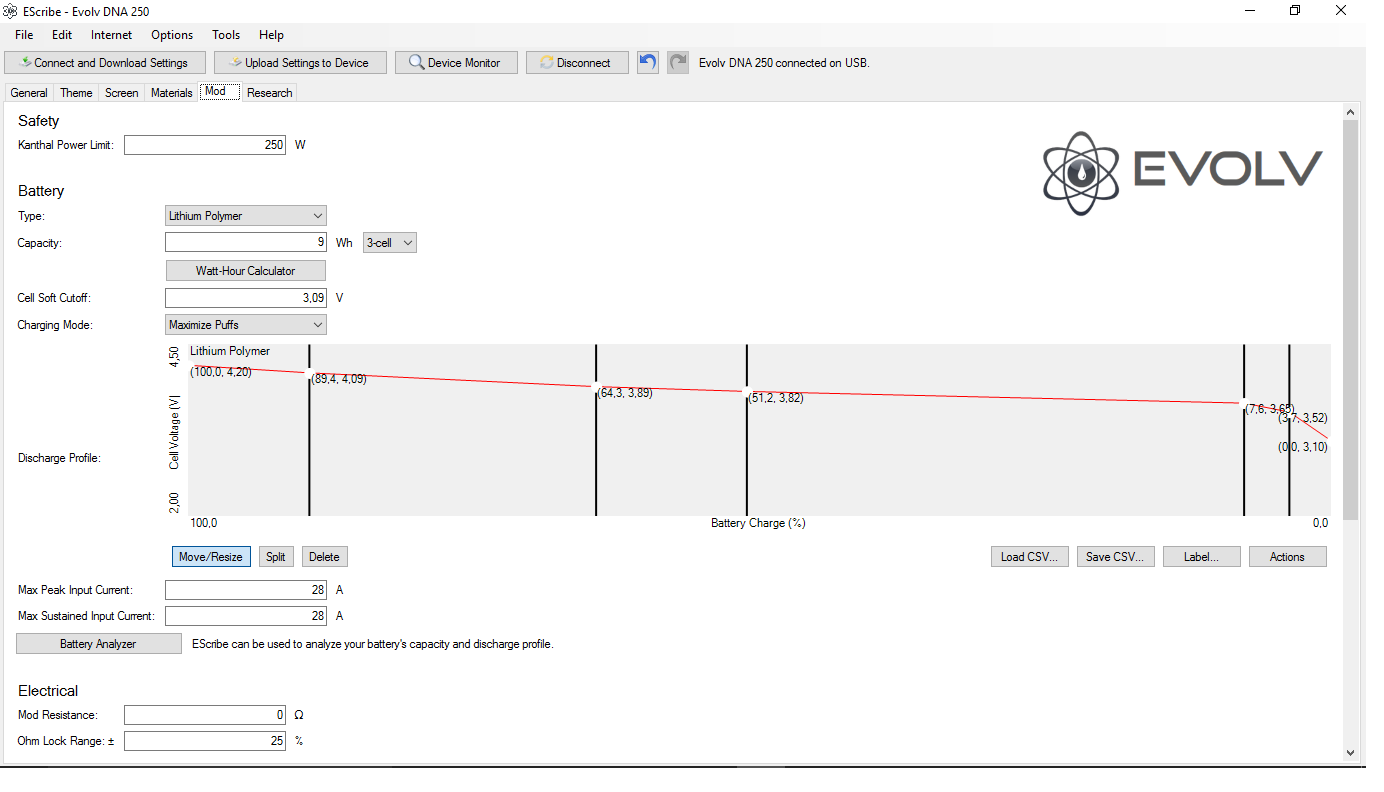
Task: Open the 3-cell count dropdown
Action: 389,243
